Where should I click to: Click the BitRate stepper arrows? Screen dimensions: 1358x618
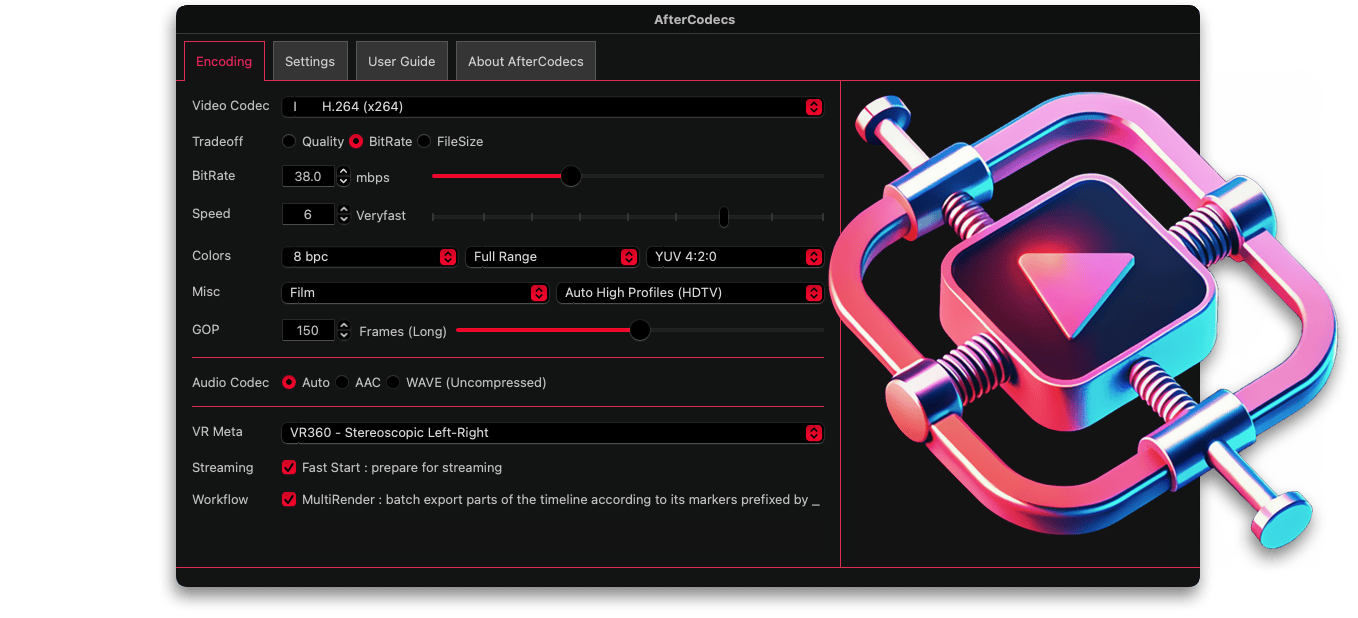tap(344, 177)
